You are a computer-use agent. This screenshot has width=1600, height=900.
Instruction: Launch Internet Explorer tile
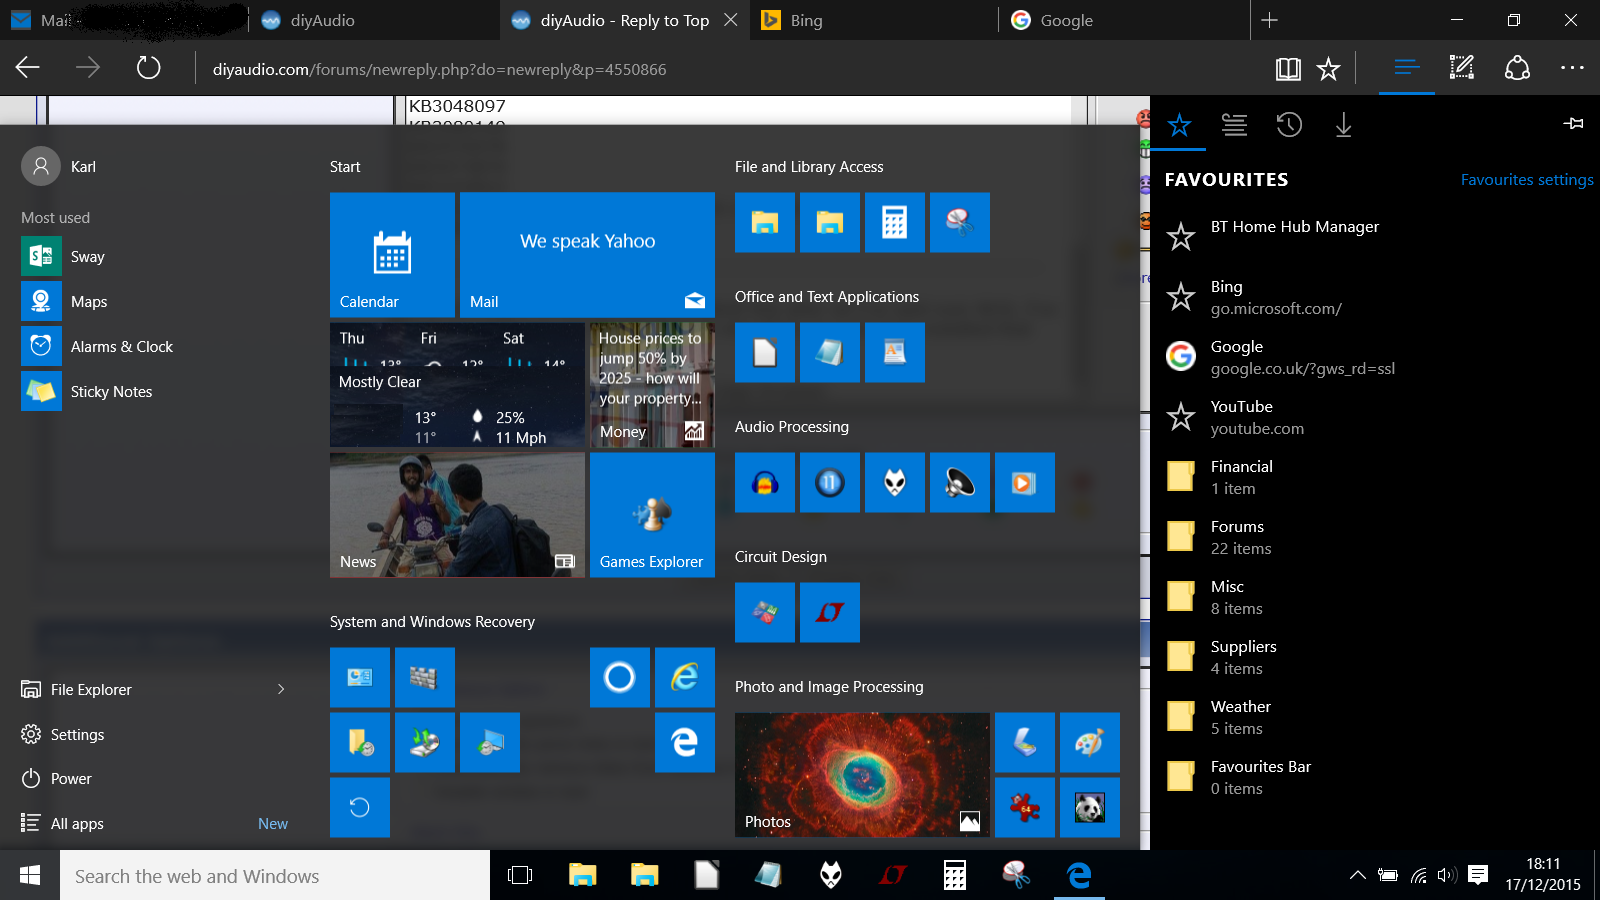[685, 678]
